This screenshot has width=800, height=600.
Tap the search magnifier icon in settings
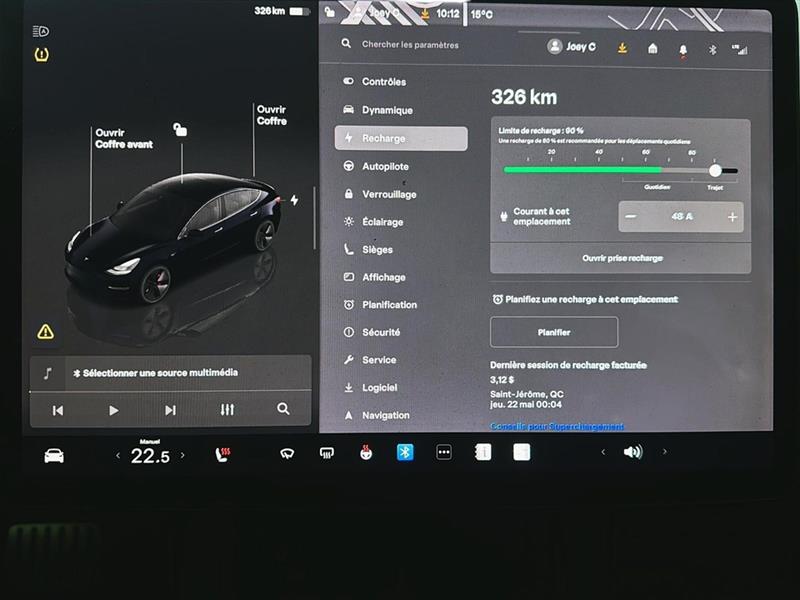(x=346, y=43)
